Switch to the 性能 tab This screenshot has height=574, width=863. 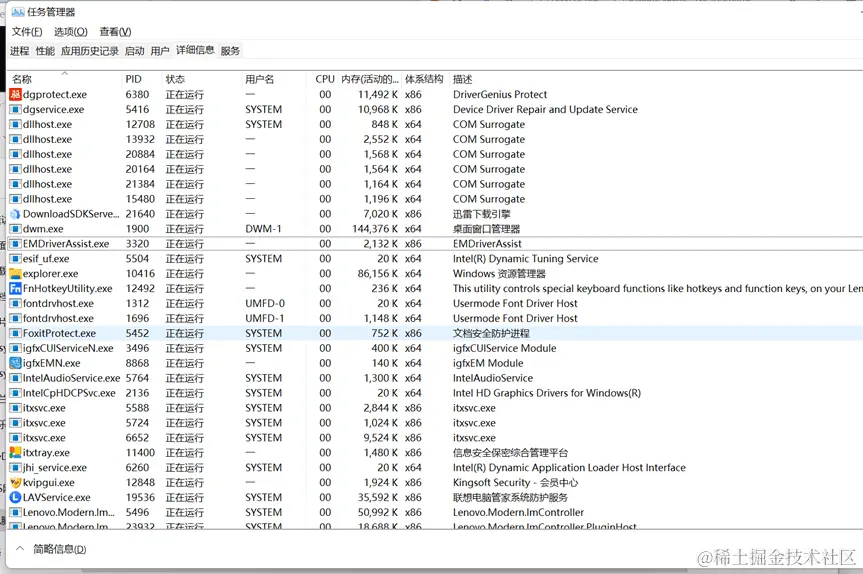coord(45,51)
